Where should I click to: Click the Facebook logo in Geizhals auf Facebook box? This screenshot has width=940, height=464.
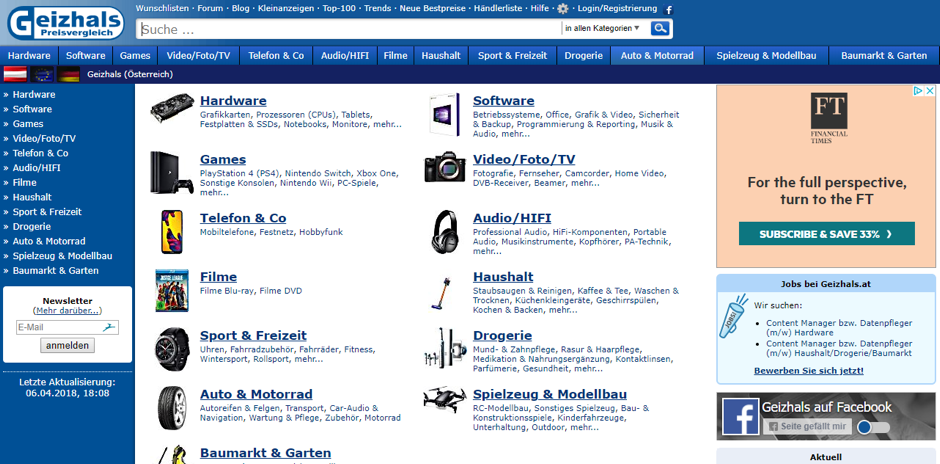click(740, 417)
